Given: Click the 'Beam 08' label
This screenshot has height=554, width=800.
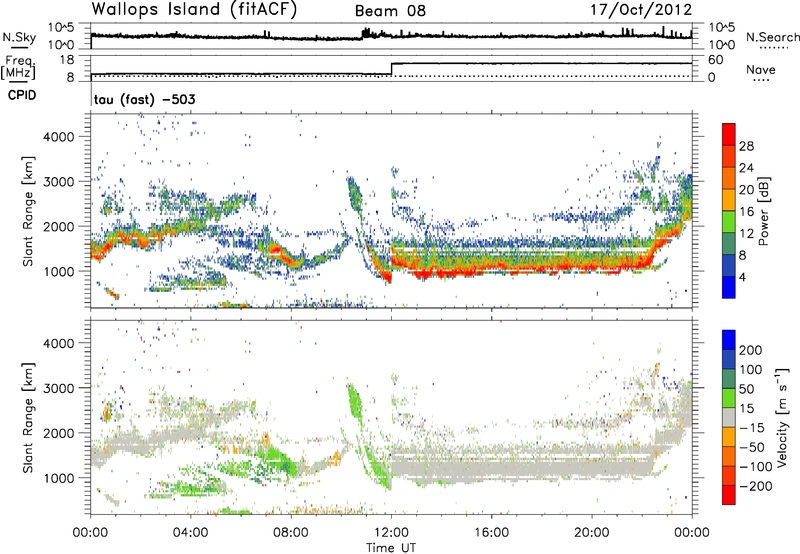Looking at the screenshot, I should [390, 11].
